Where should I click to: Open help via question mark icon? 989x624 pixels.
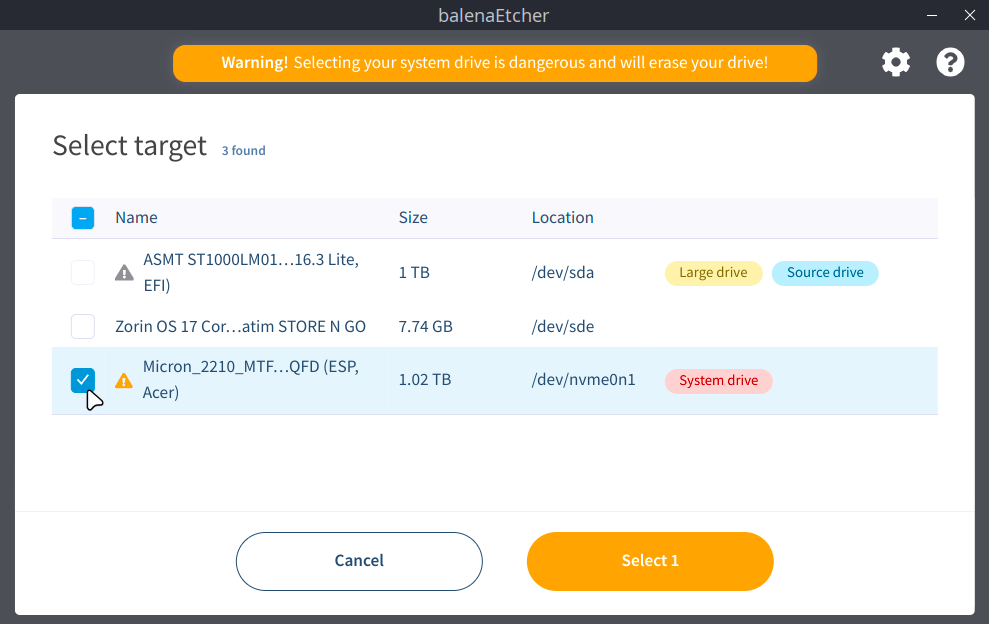coord(950,63)
